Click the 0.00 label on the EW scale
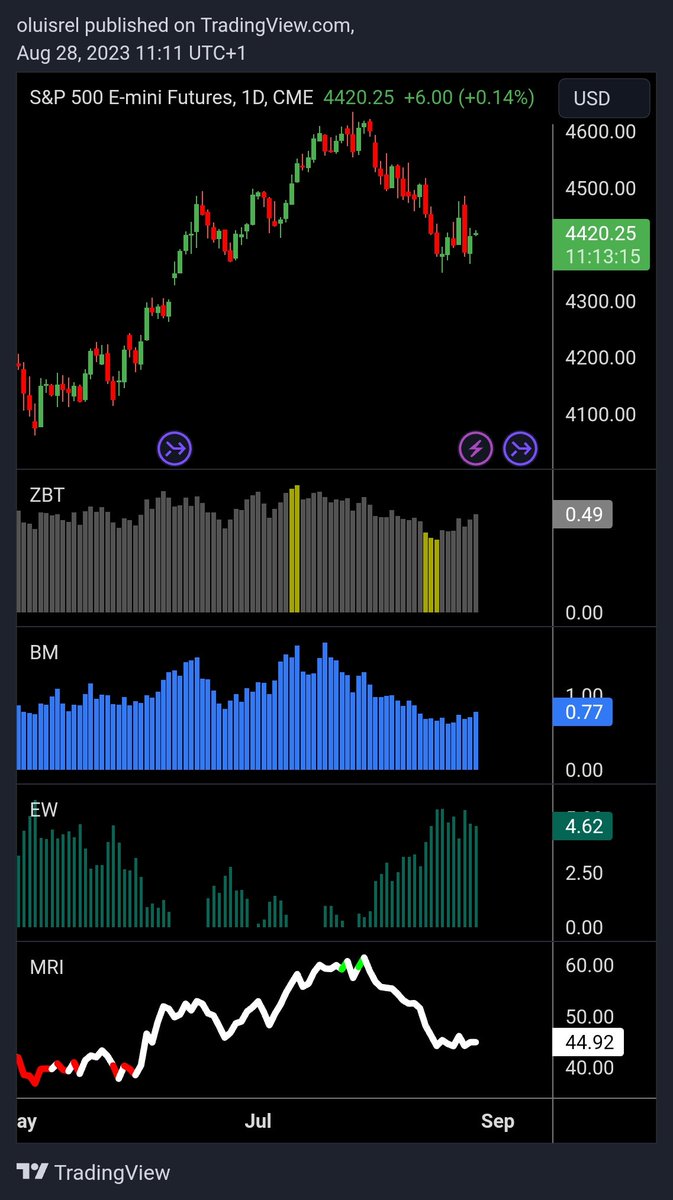Screen dimensions: 673x1200 pyautogui.click(x=584, y=928)
